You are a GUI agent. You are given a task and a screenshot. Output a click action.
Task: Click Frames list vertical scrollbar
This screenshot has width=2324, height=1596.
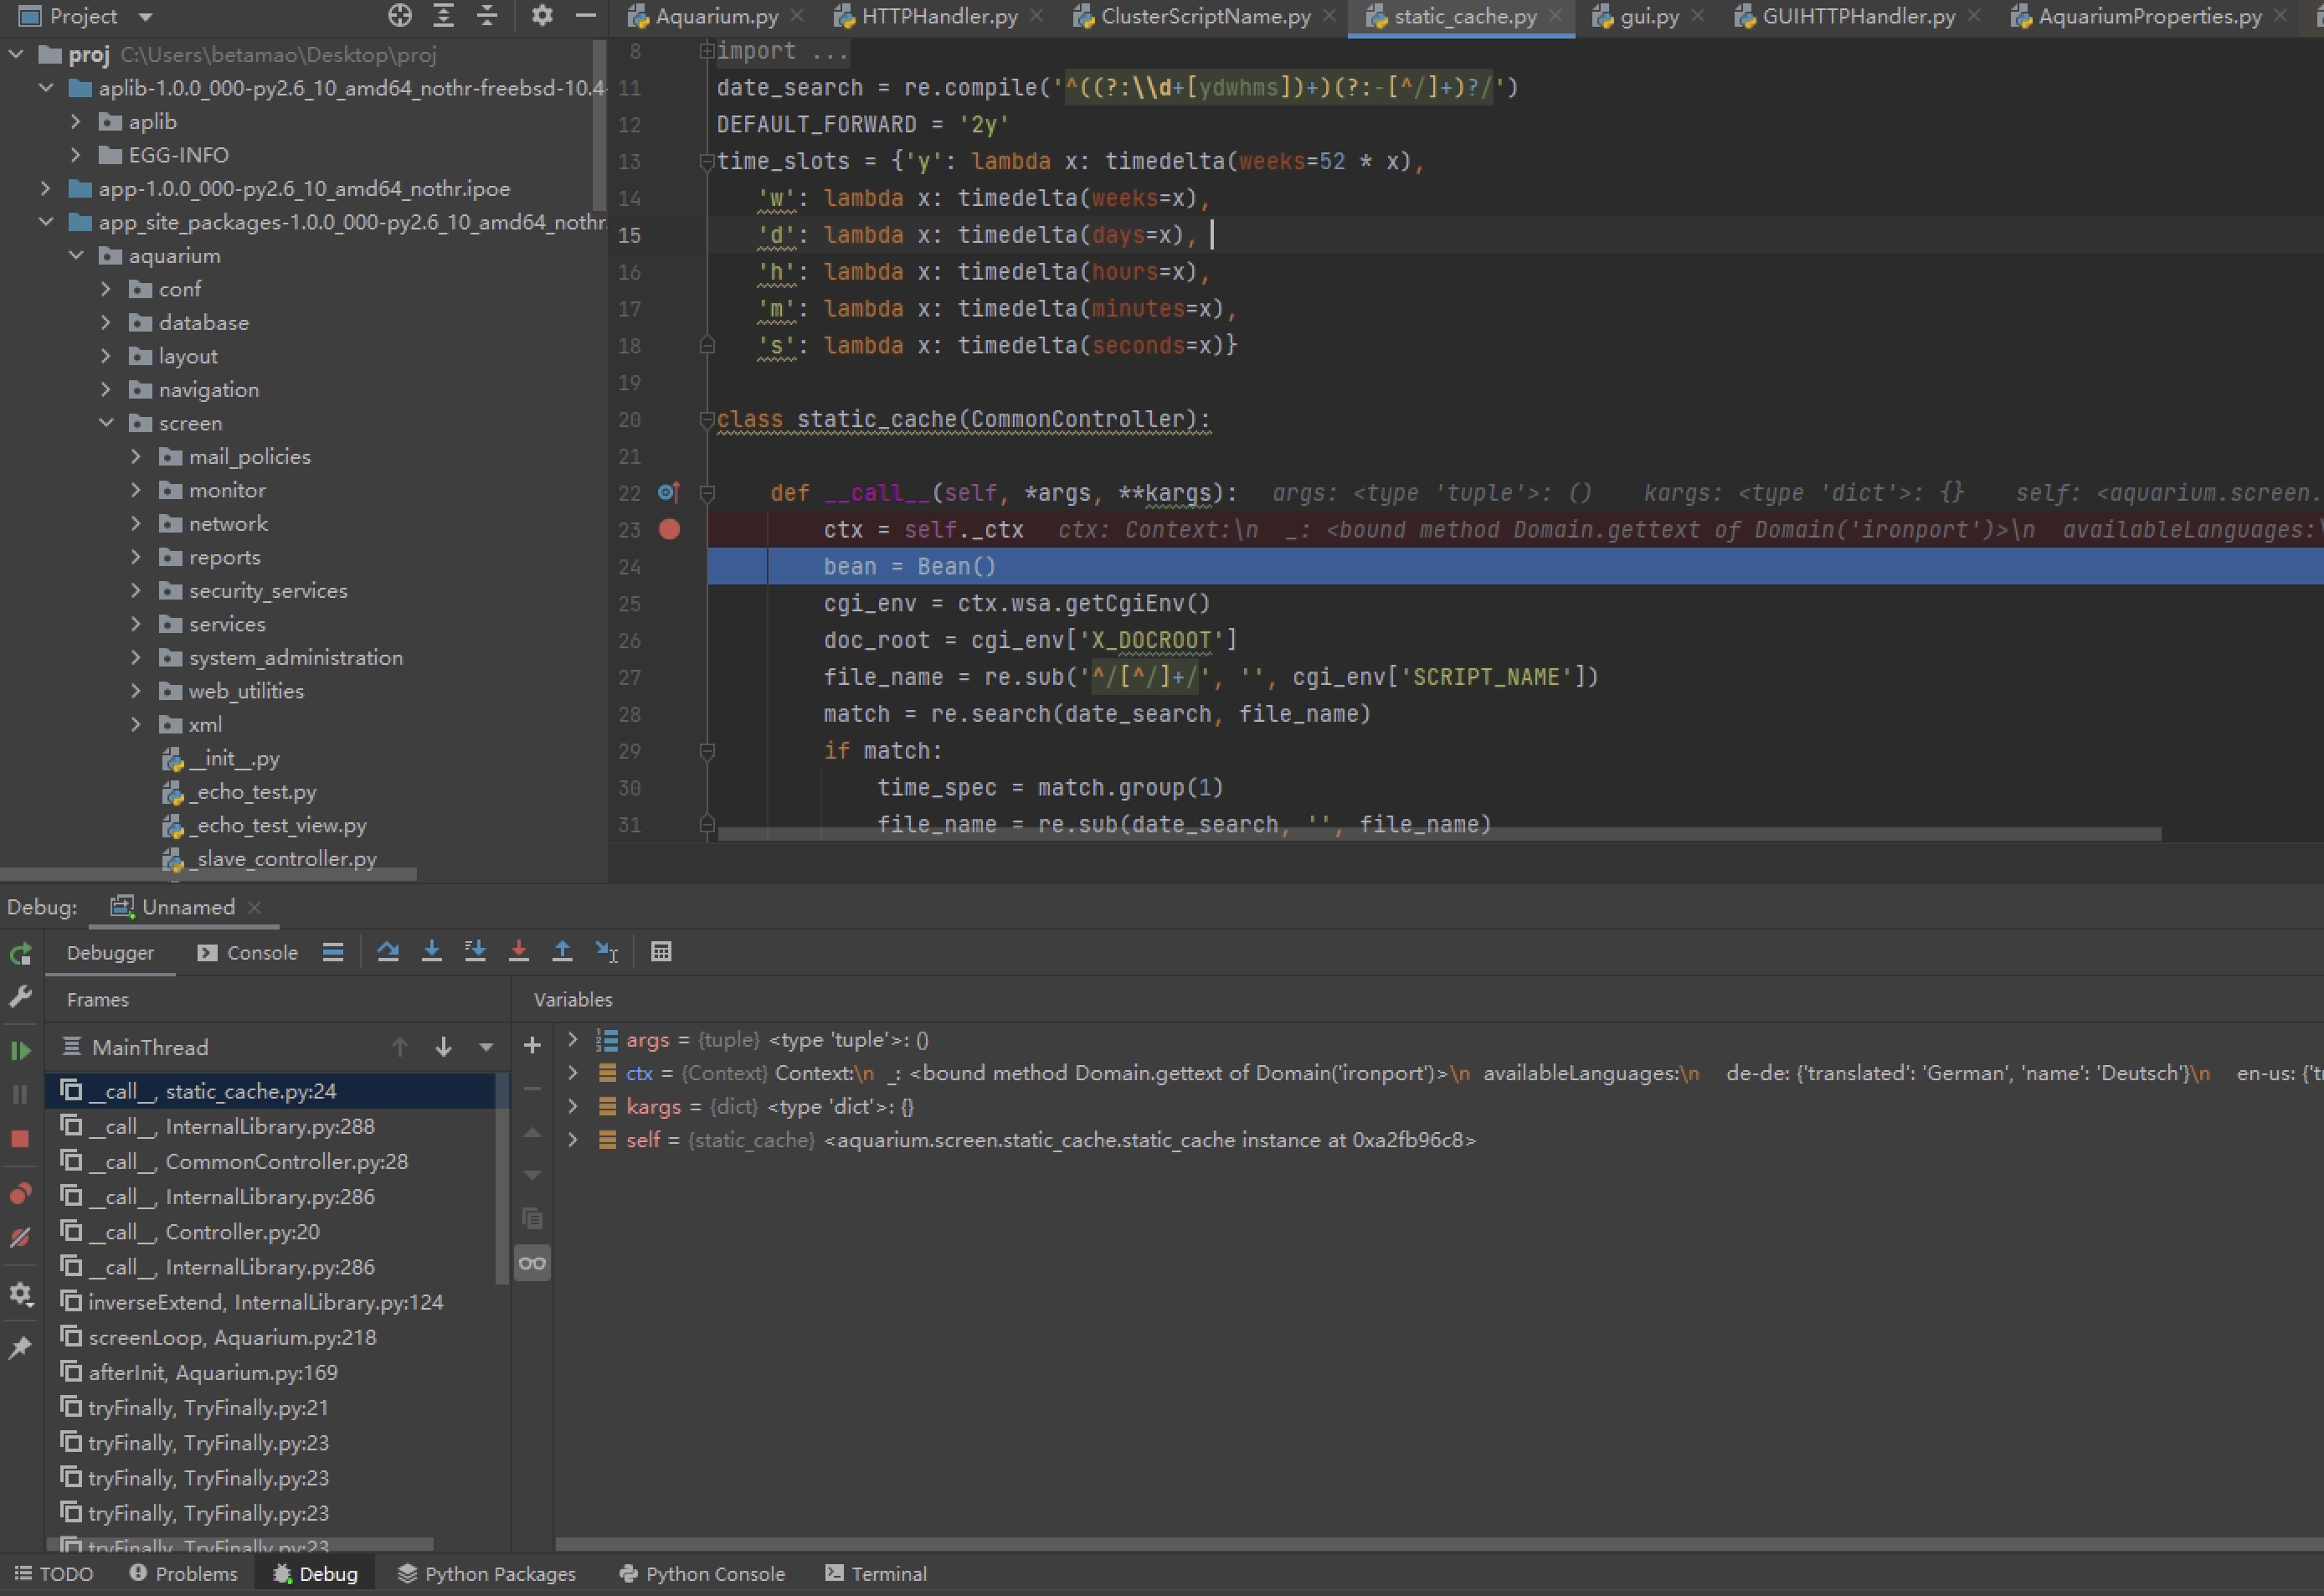point(502,1179)
